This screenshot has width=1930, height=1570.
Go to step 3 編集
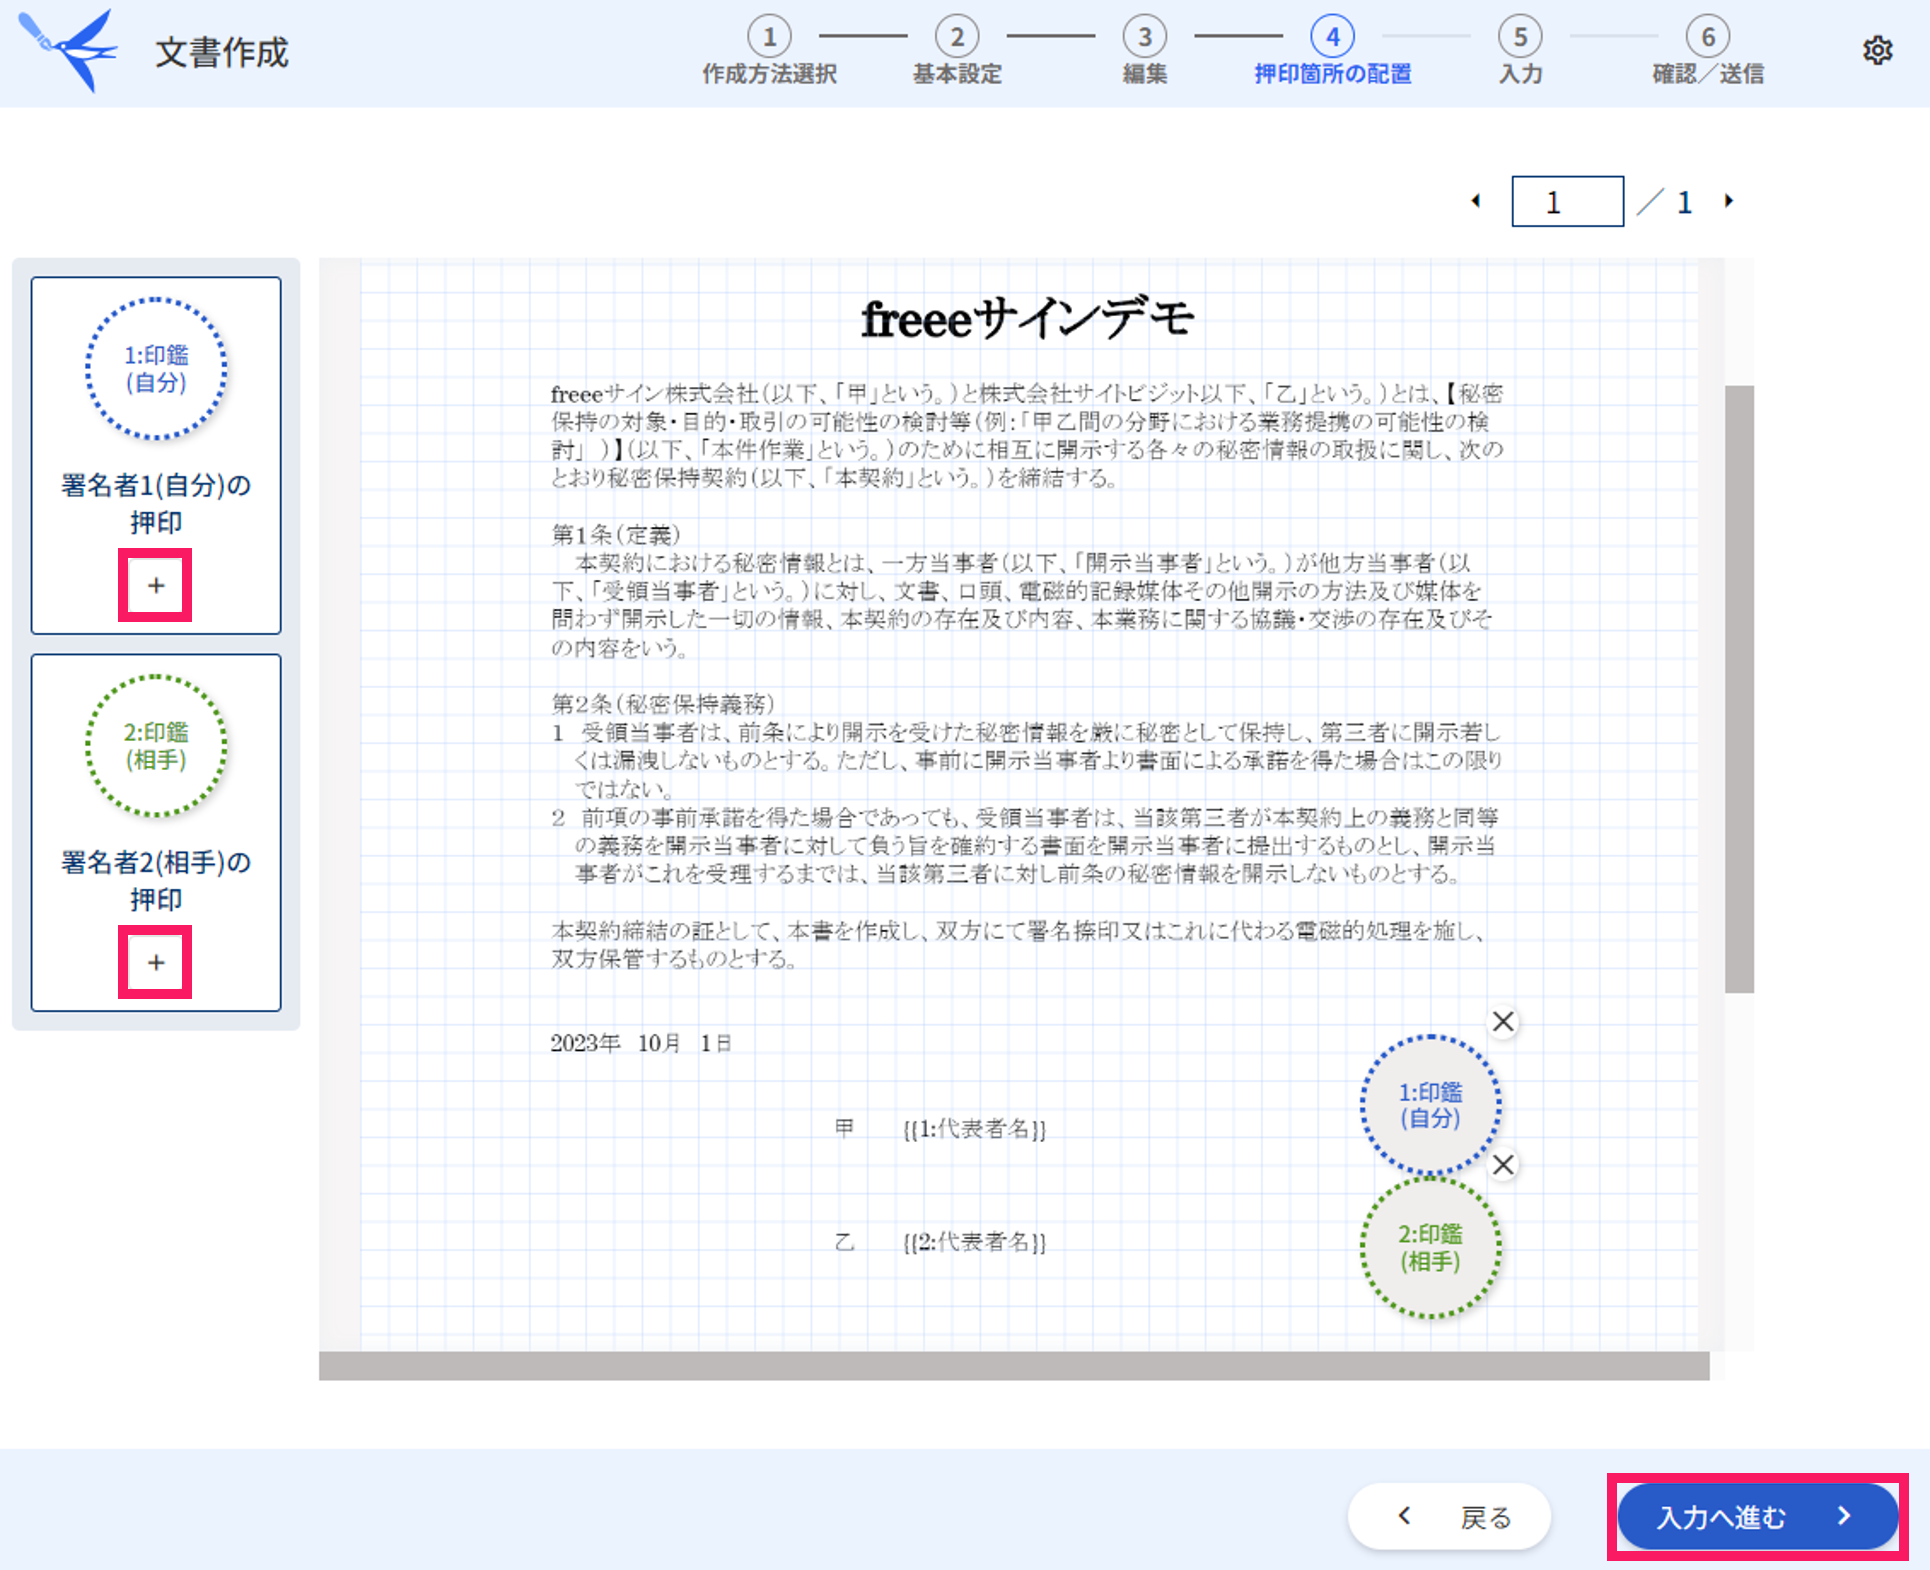[x=1145, y=52]
